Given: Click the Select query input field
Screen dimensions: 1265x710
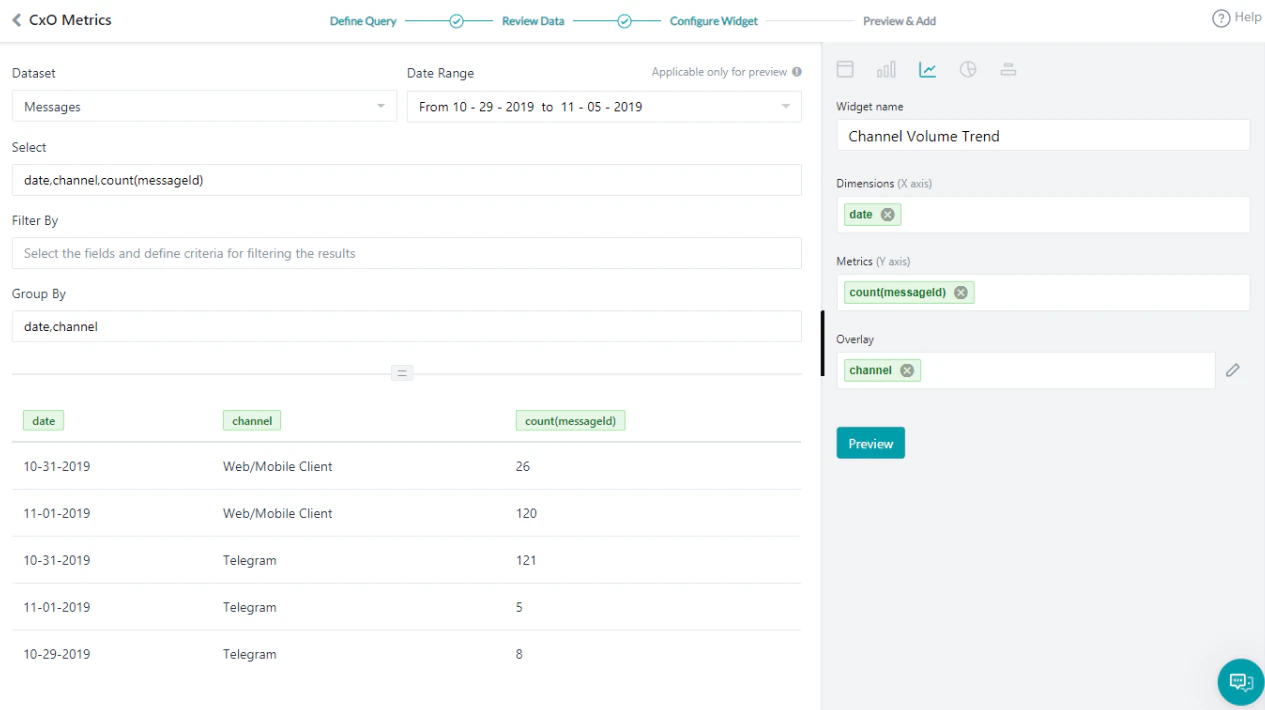Looking at the screenshot, I should pyautogui.click(x=407, y=180).
